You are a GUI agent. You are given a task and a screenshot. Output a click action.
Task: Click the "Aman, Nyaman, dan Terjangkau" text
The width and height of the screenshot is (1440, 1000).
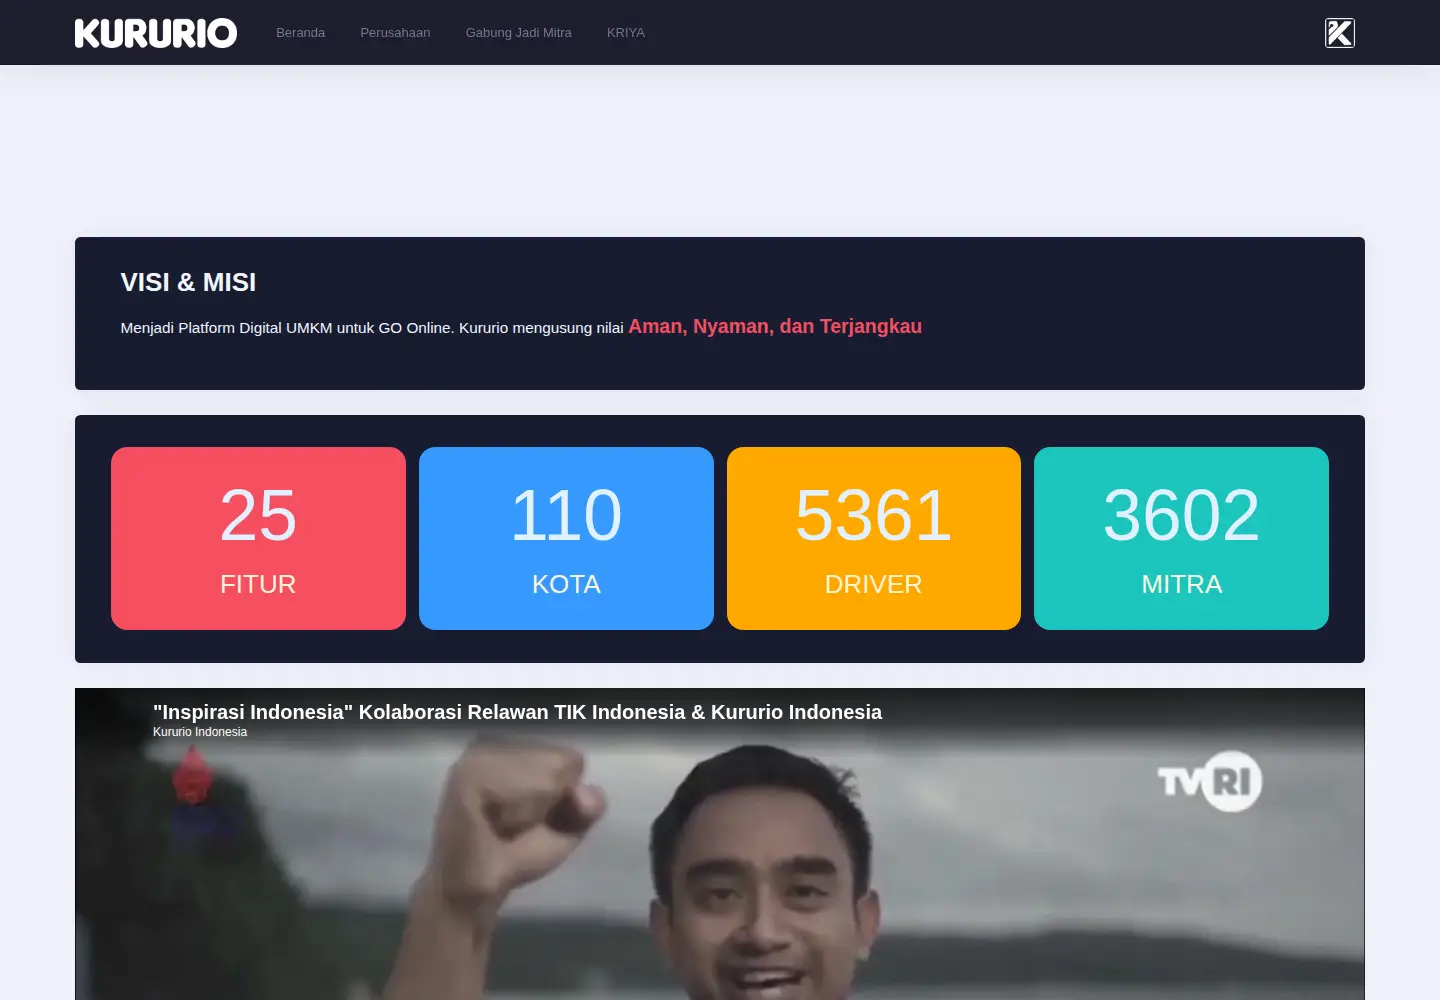coord(775,327)
